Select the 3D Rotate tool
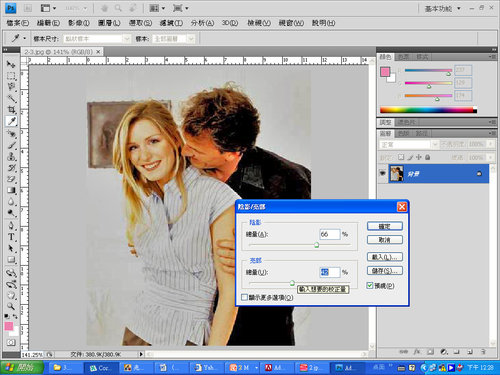500x375 pixels. click(11, 273)
